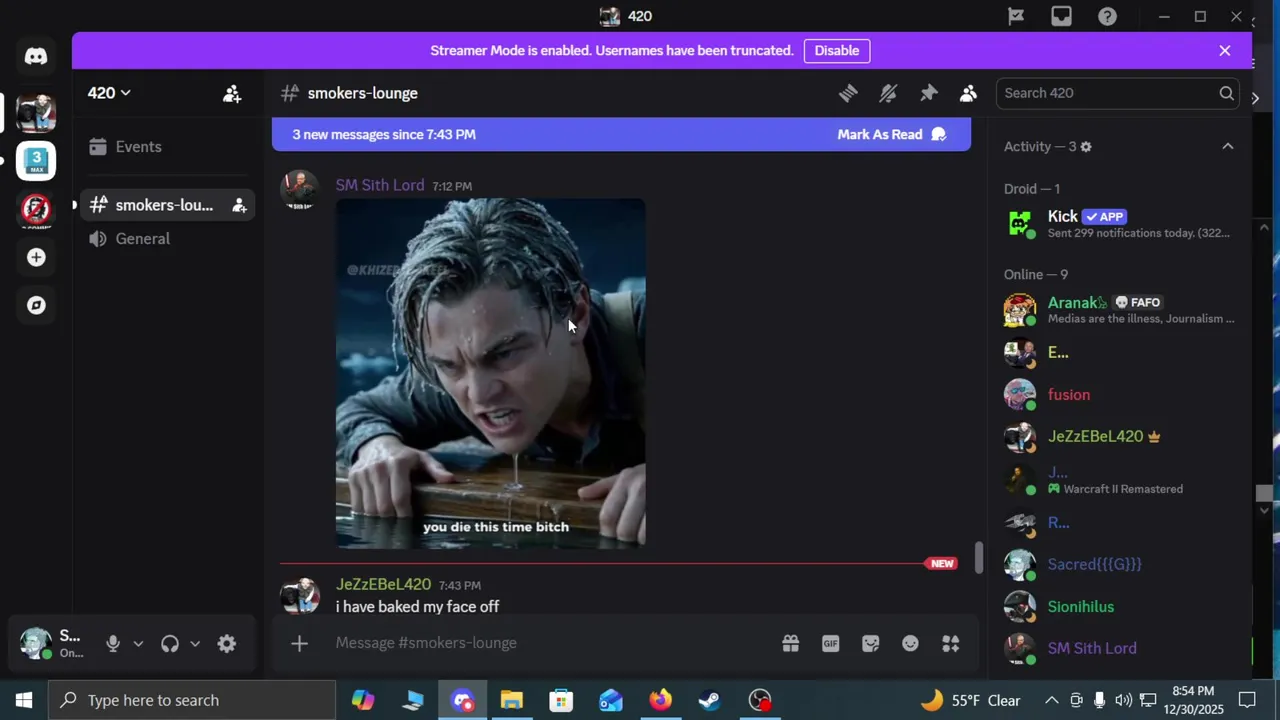Click the Message #smokers-lounge input field
Screen dimensions: 1280x720
550,643
